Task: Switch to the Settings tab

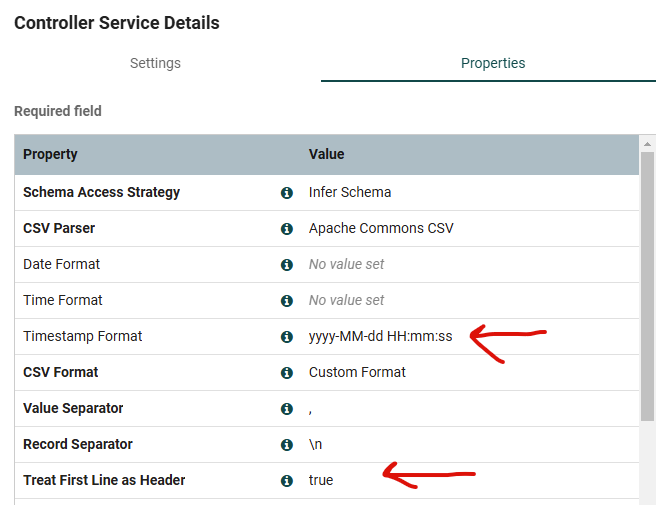Action: click(155, 63)
